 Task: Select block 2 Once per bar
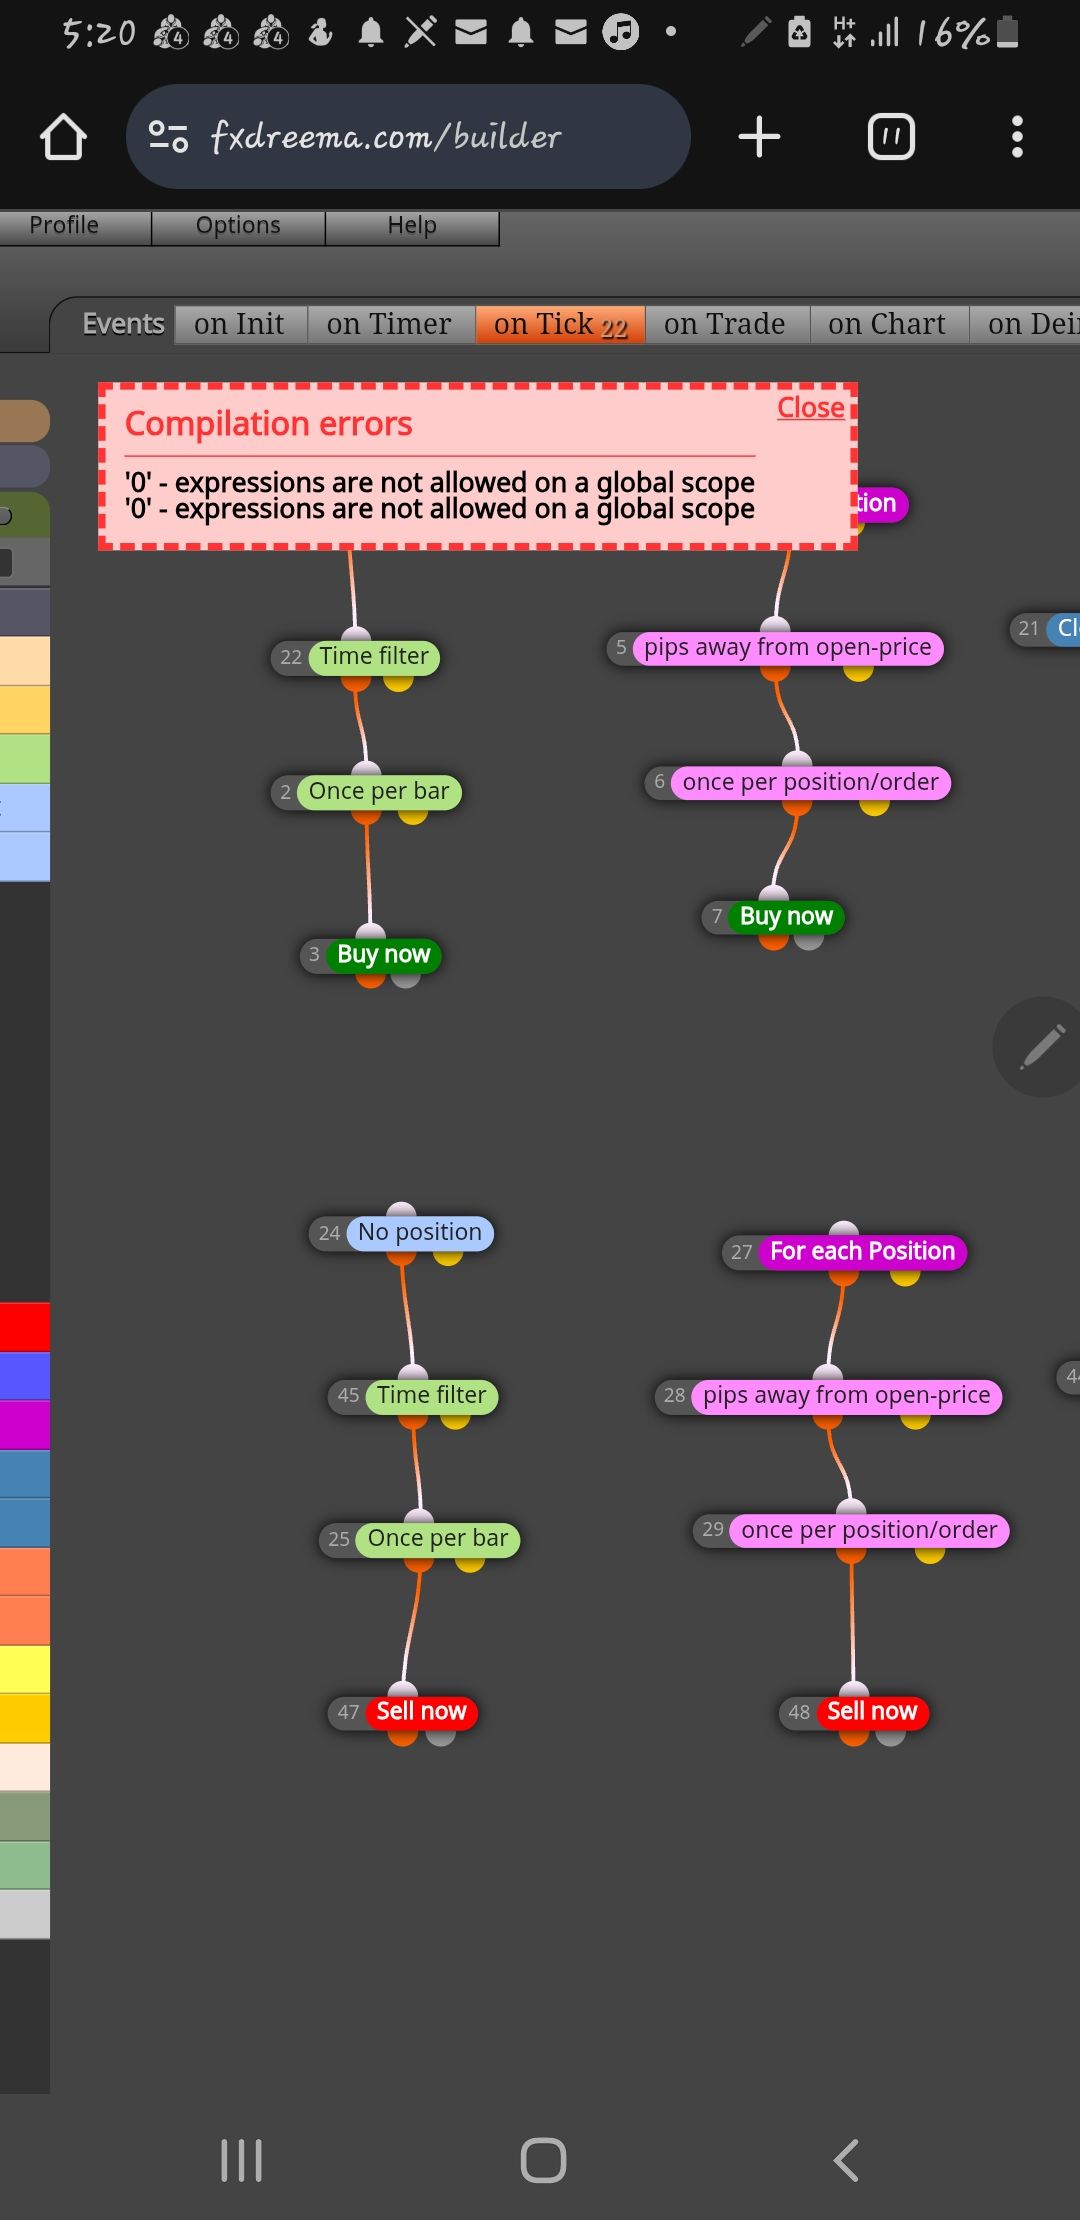coord(379,792)
